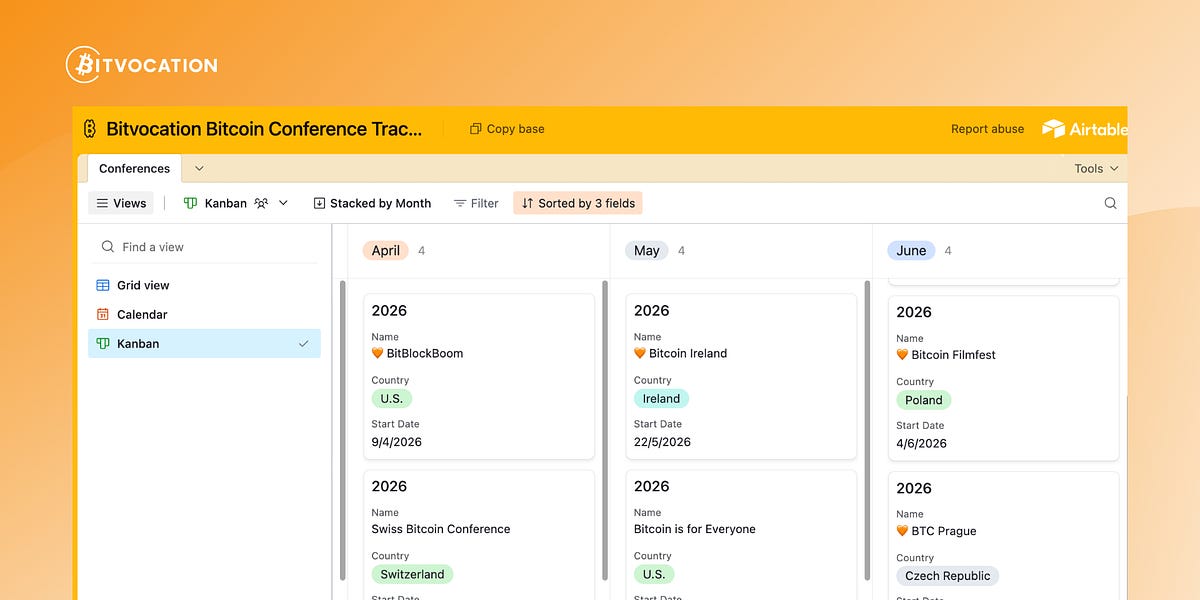Click the Bitvocation logo at top left
1200x600 pixels.
(x=141, y=65)
